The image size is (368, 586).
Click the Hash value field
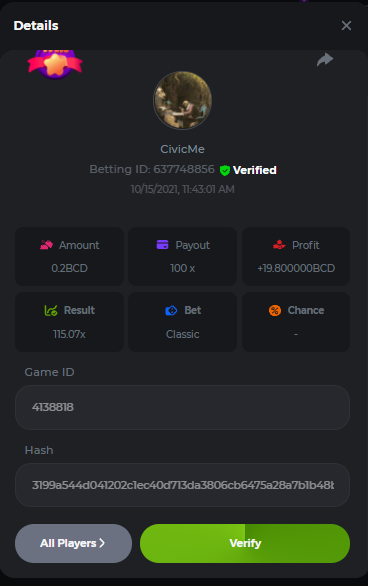click(x=182, y=485)
